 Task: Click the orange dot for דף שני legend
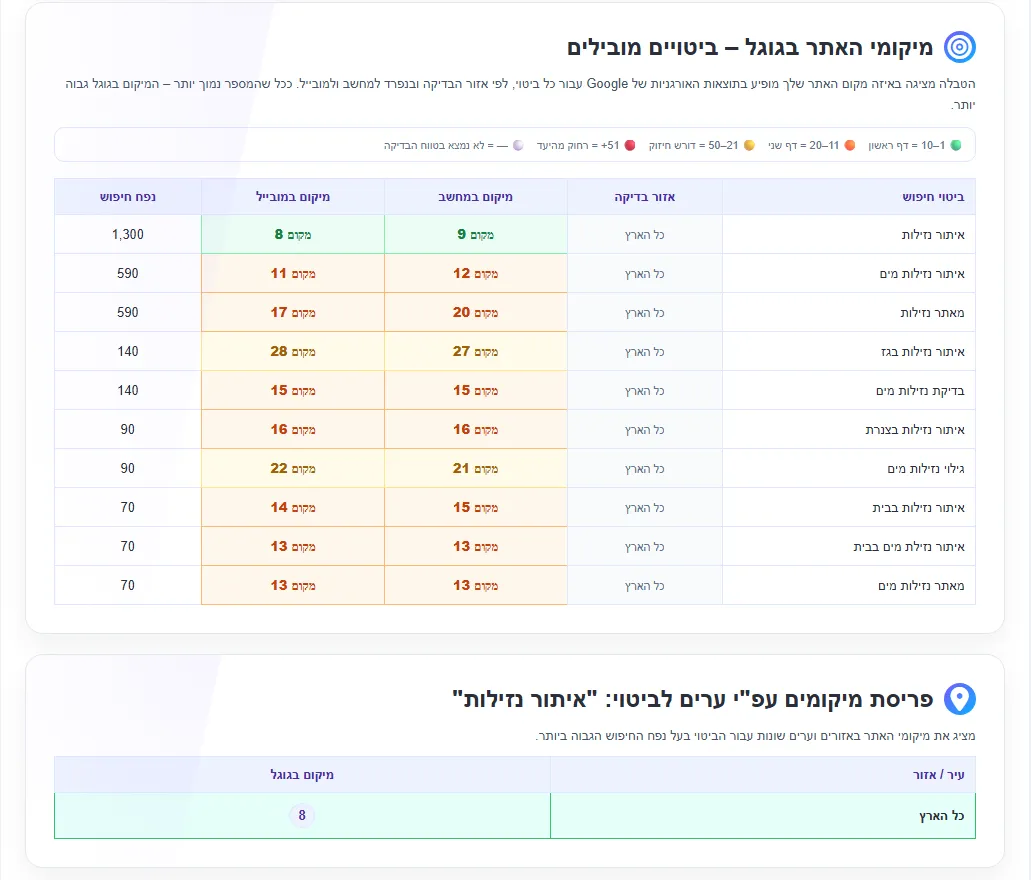(850, 145)
